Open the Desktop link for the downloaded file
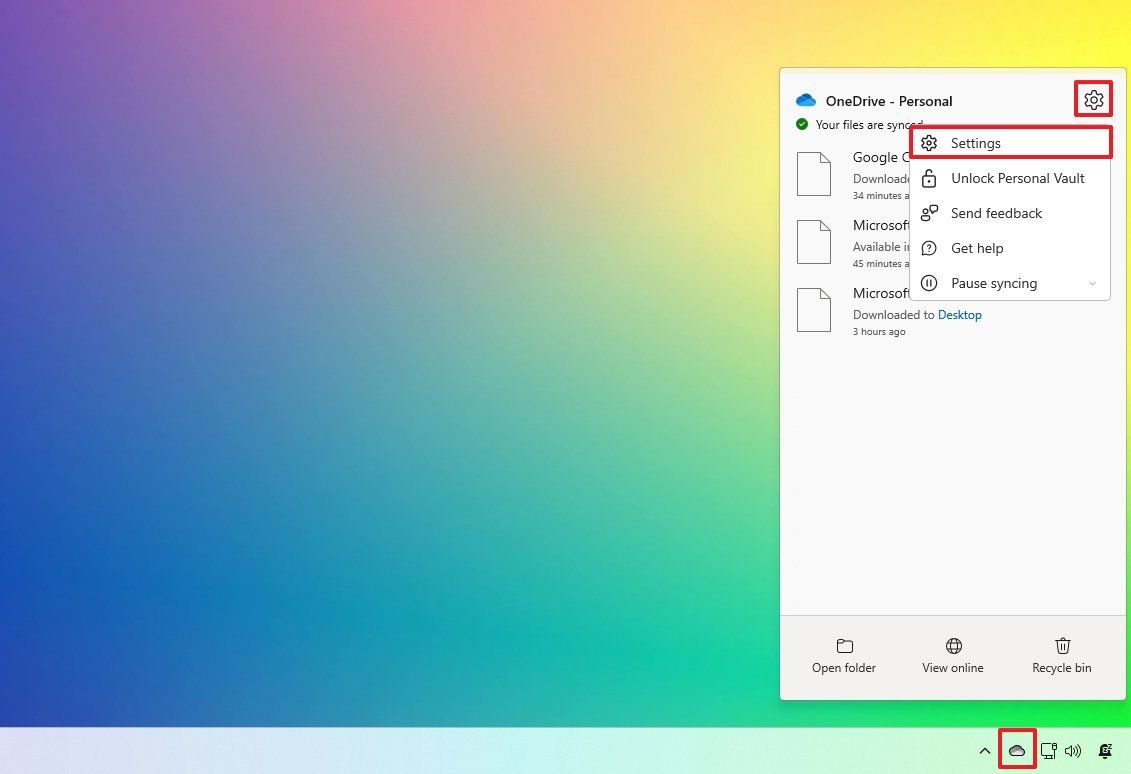Viewport: 1131px width, 774px height. pos(959,314)
